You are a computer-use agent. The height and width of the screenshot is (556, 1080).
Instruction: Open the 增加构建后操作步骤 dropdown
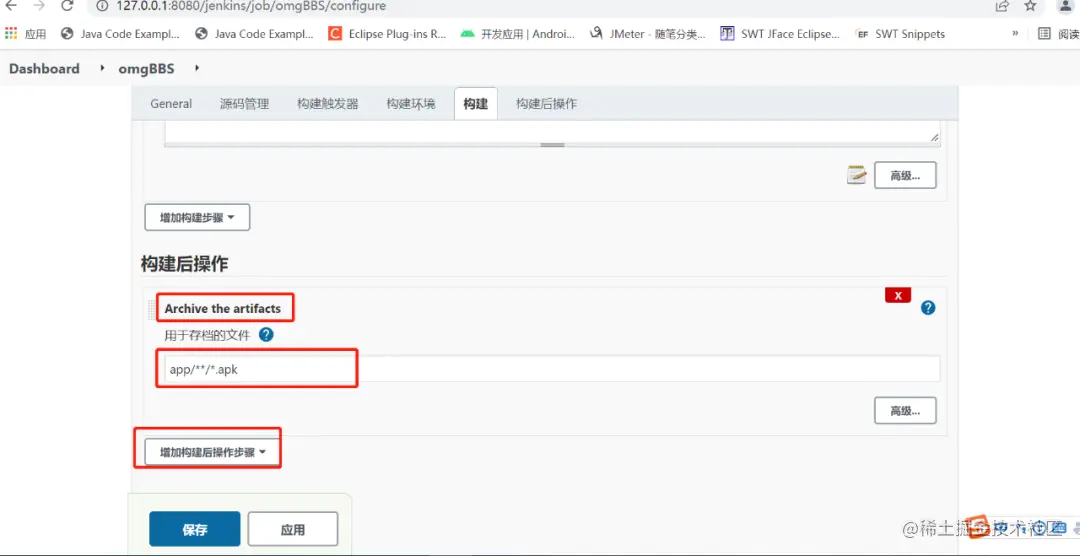(x=213, y=453)
